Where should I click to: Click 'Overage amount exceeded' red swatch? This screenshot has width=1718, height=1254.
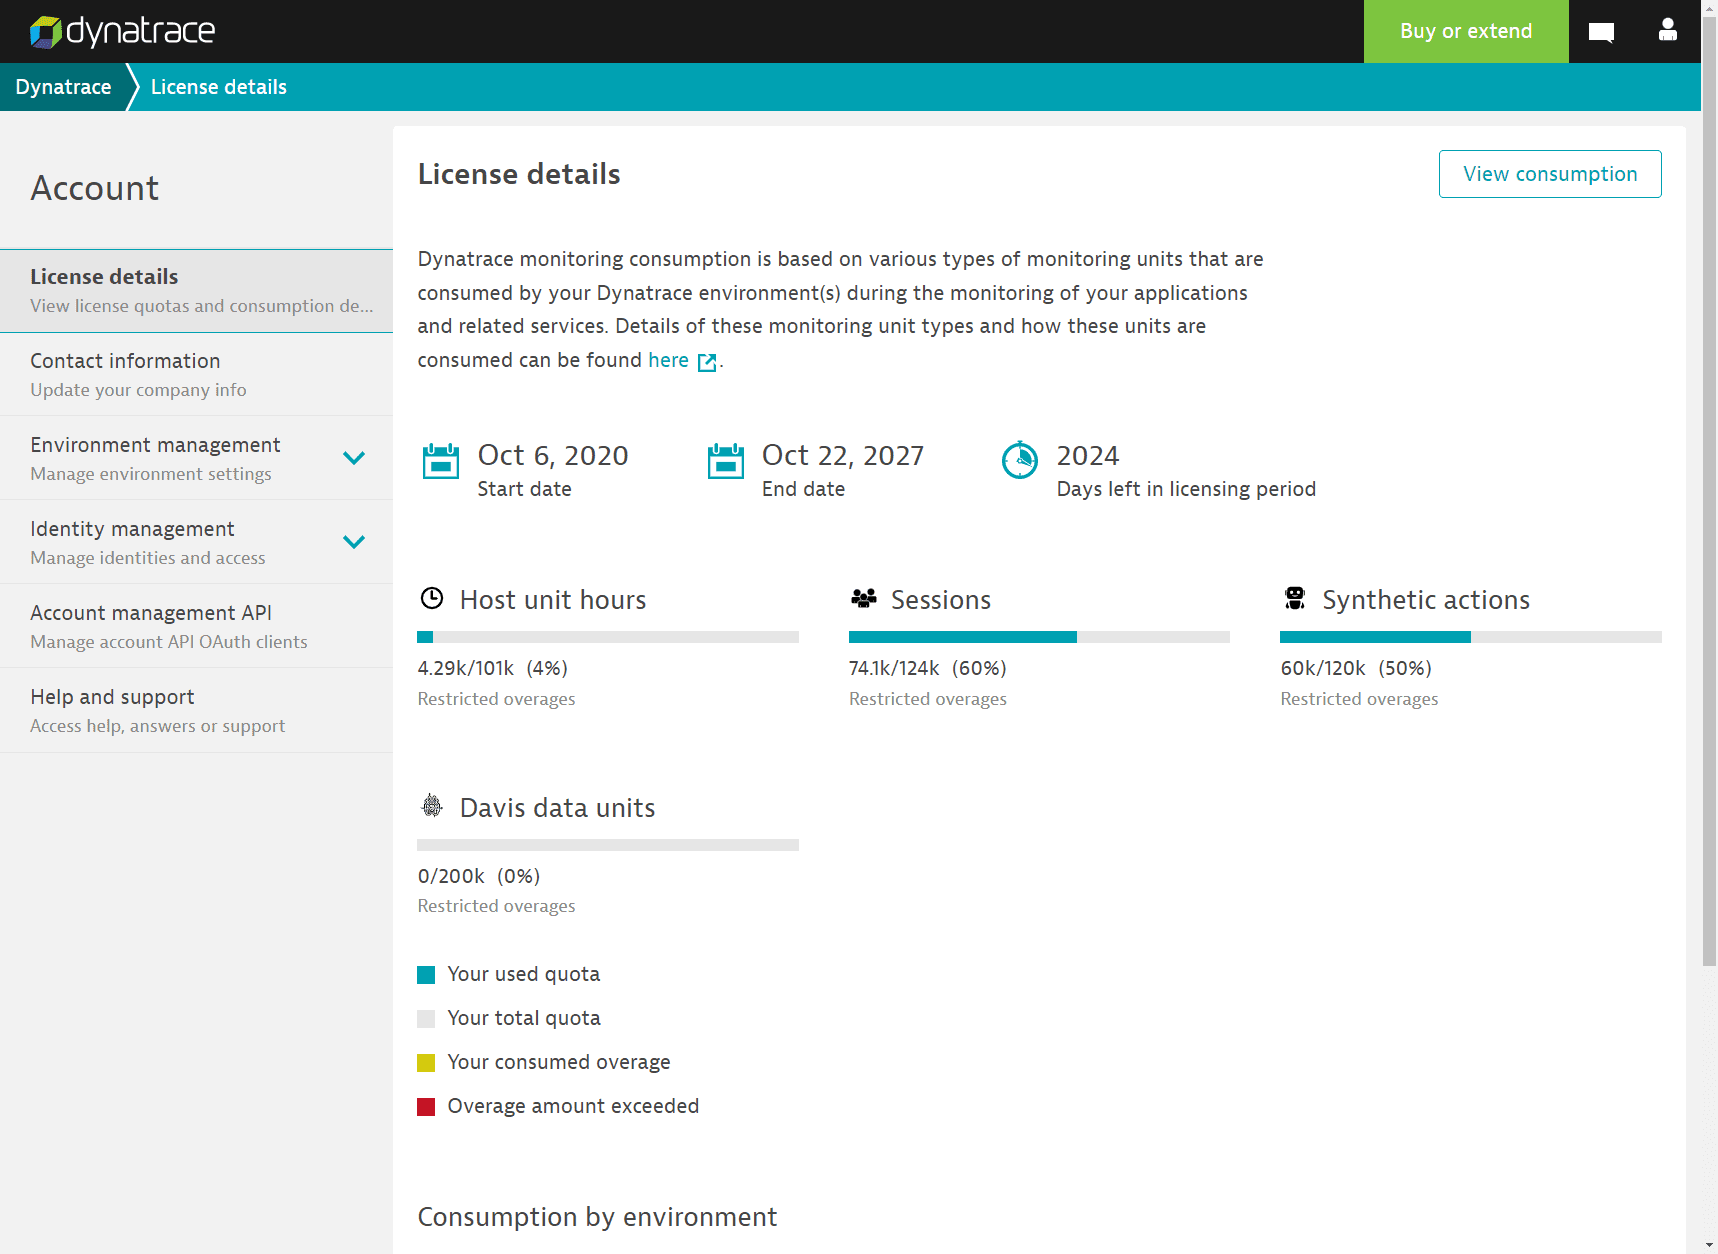(426, 1107)
